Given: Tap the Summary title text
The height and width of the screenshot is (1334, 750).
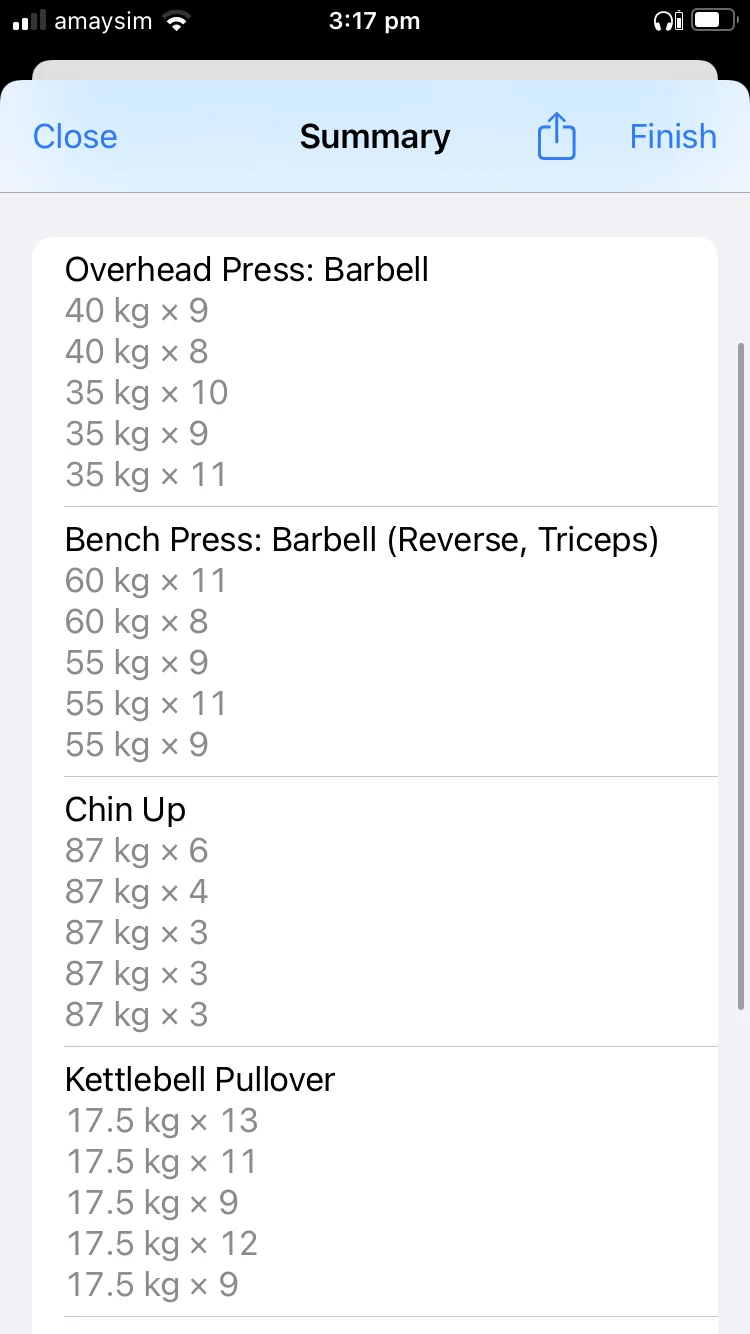Looking at the screenshot, I should coord(375,136).
